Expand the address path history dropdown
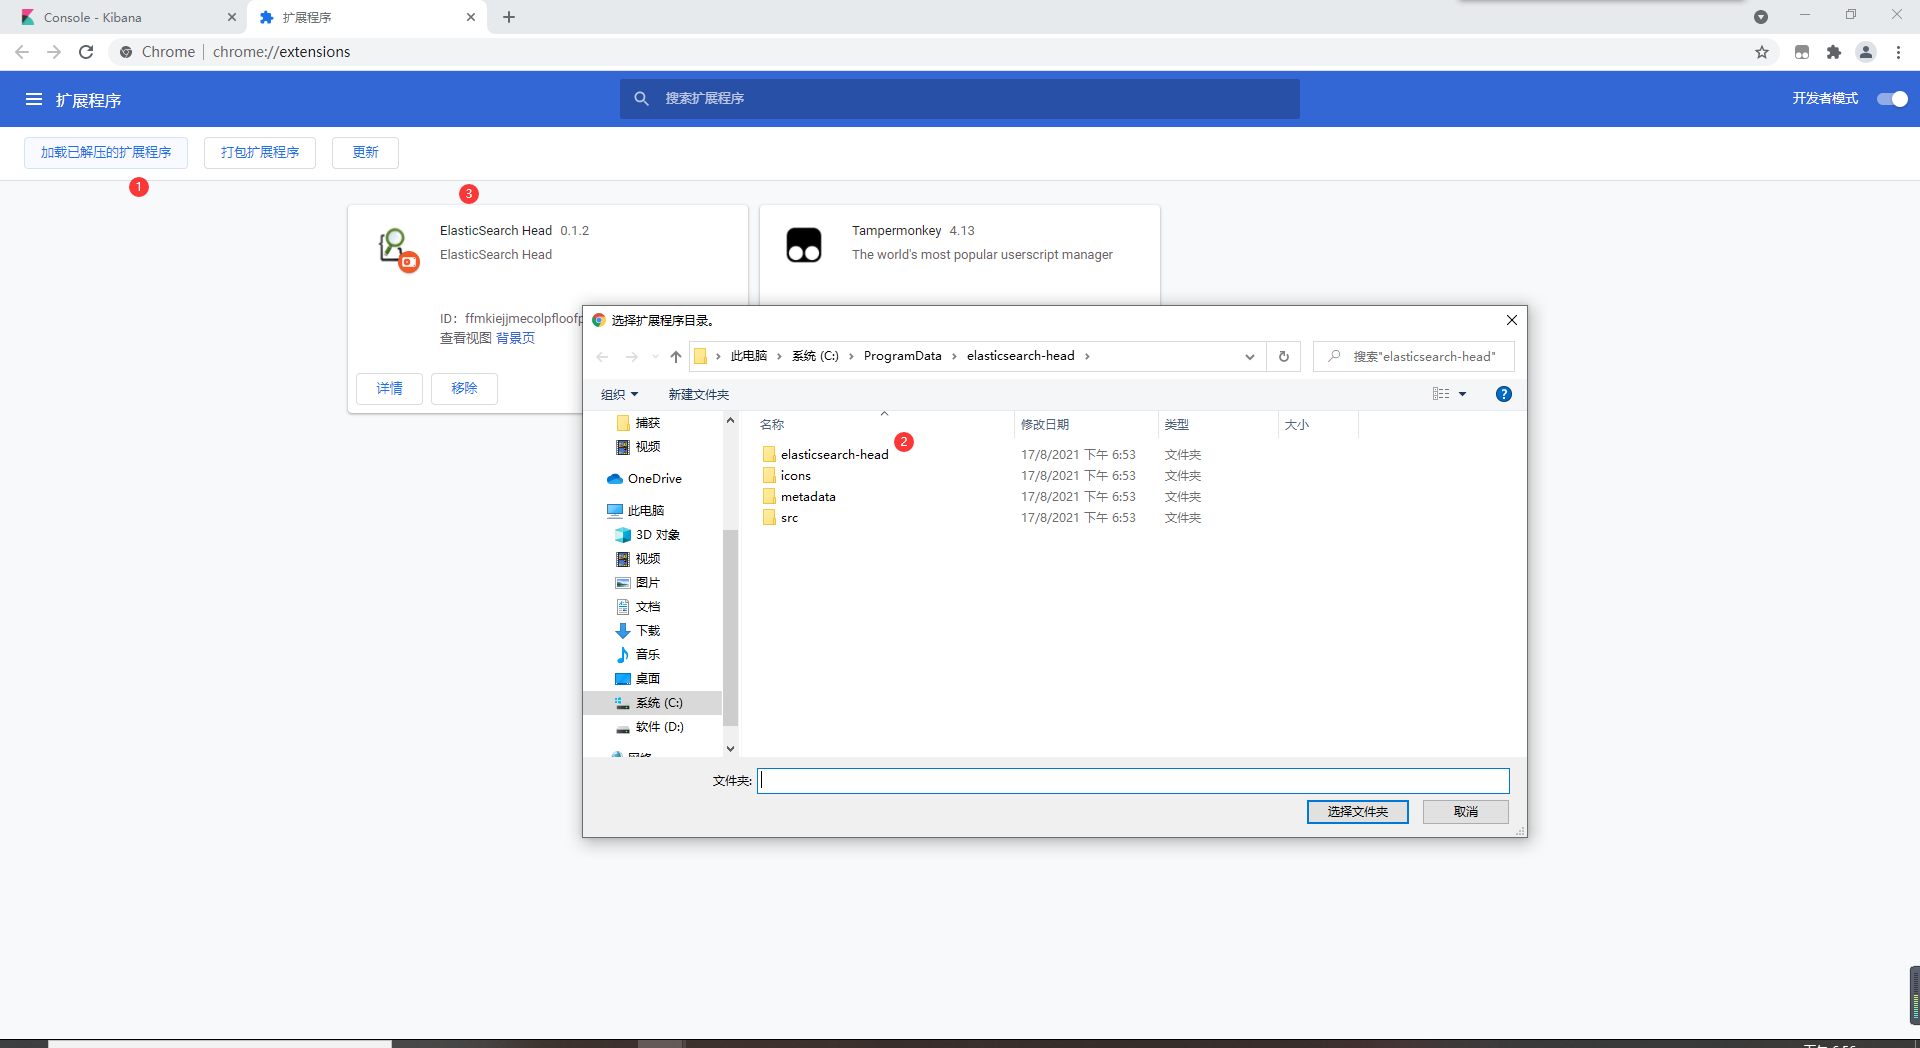The width and height of the screenshot is (1920, 1048). coord(1250,357)
